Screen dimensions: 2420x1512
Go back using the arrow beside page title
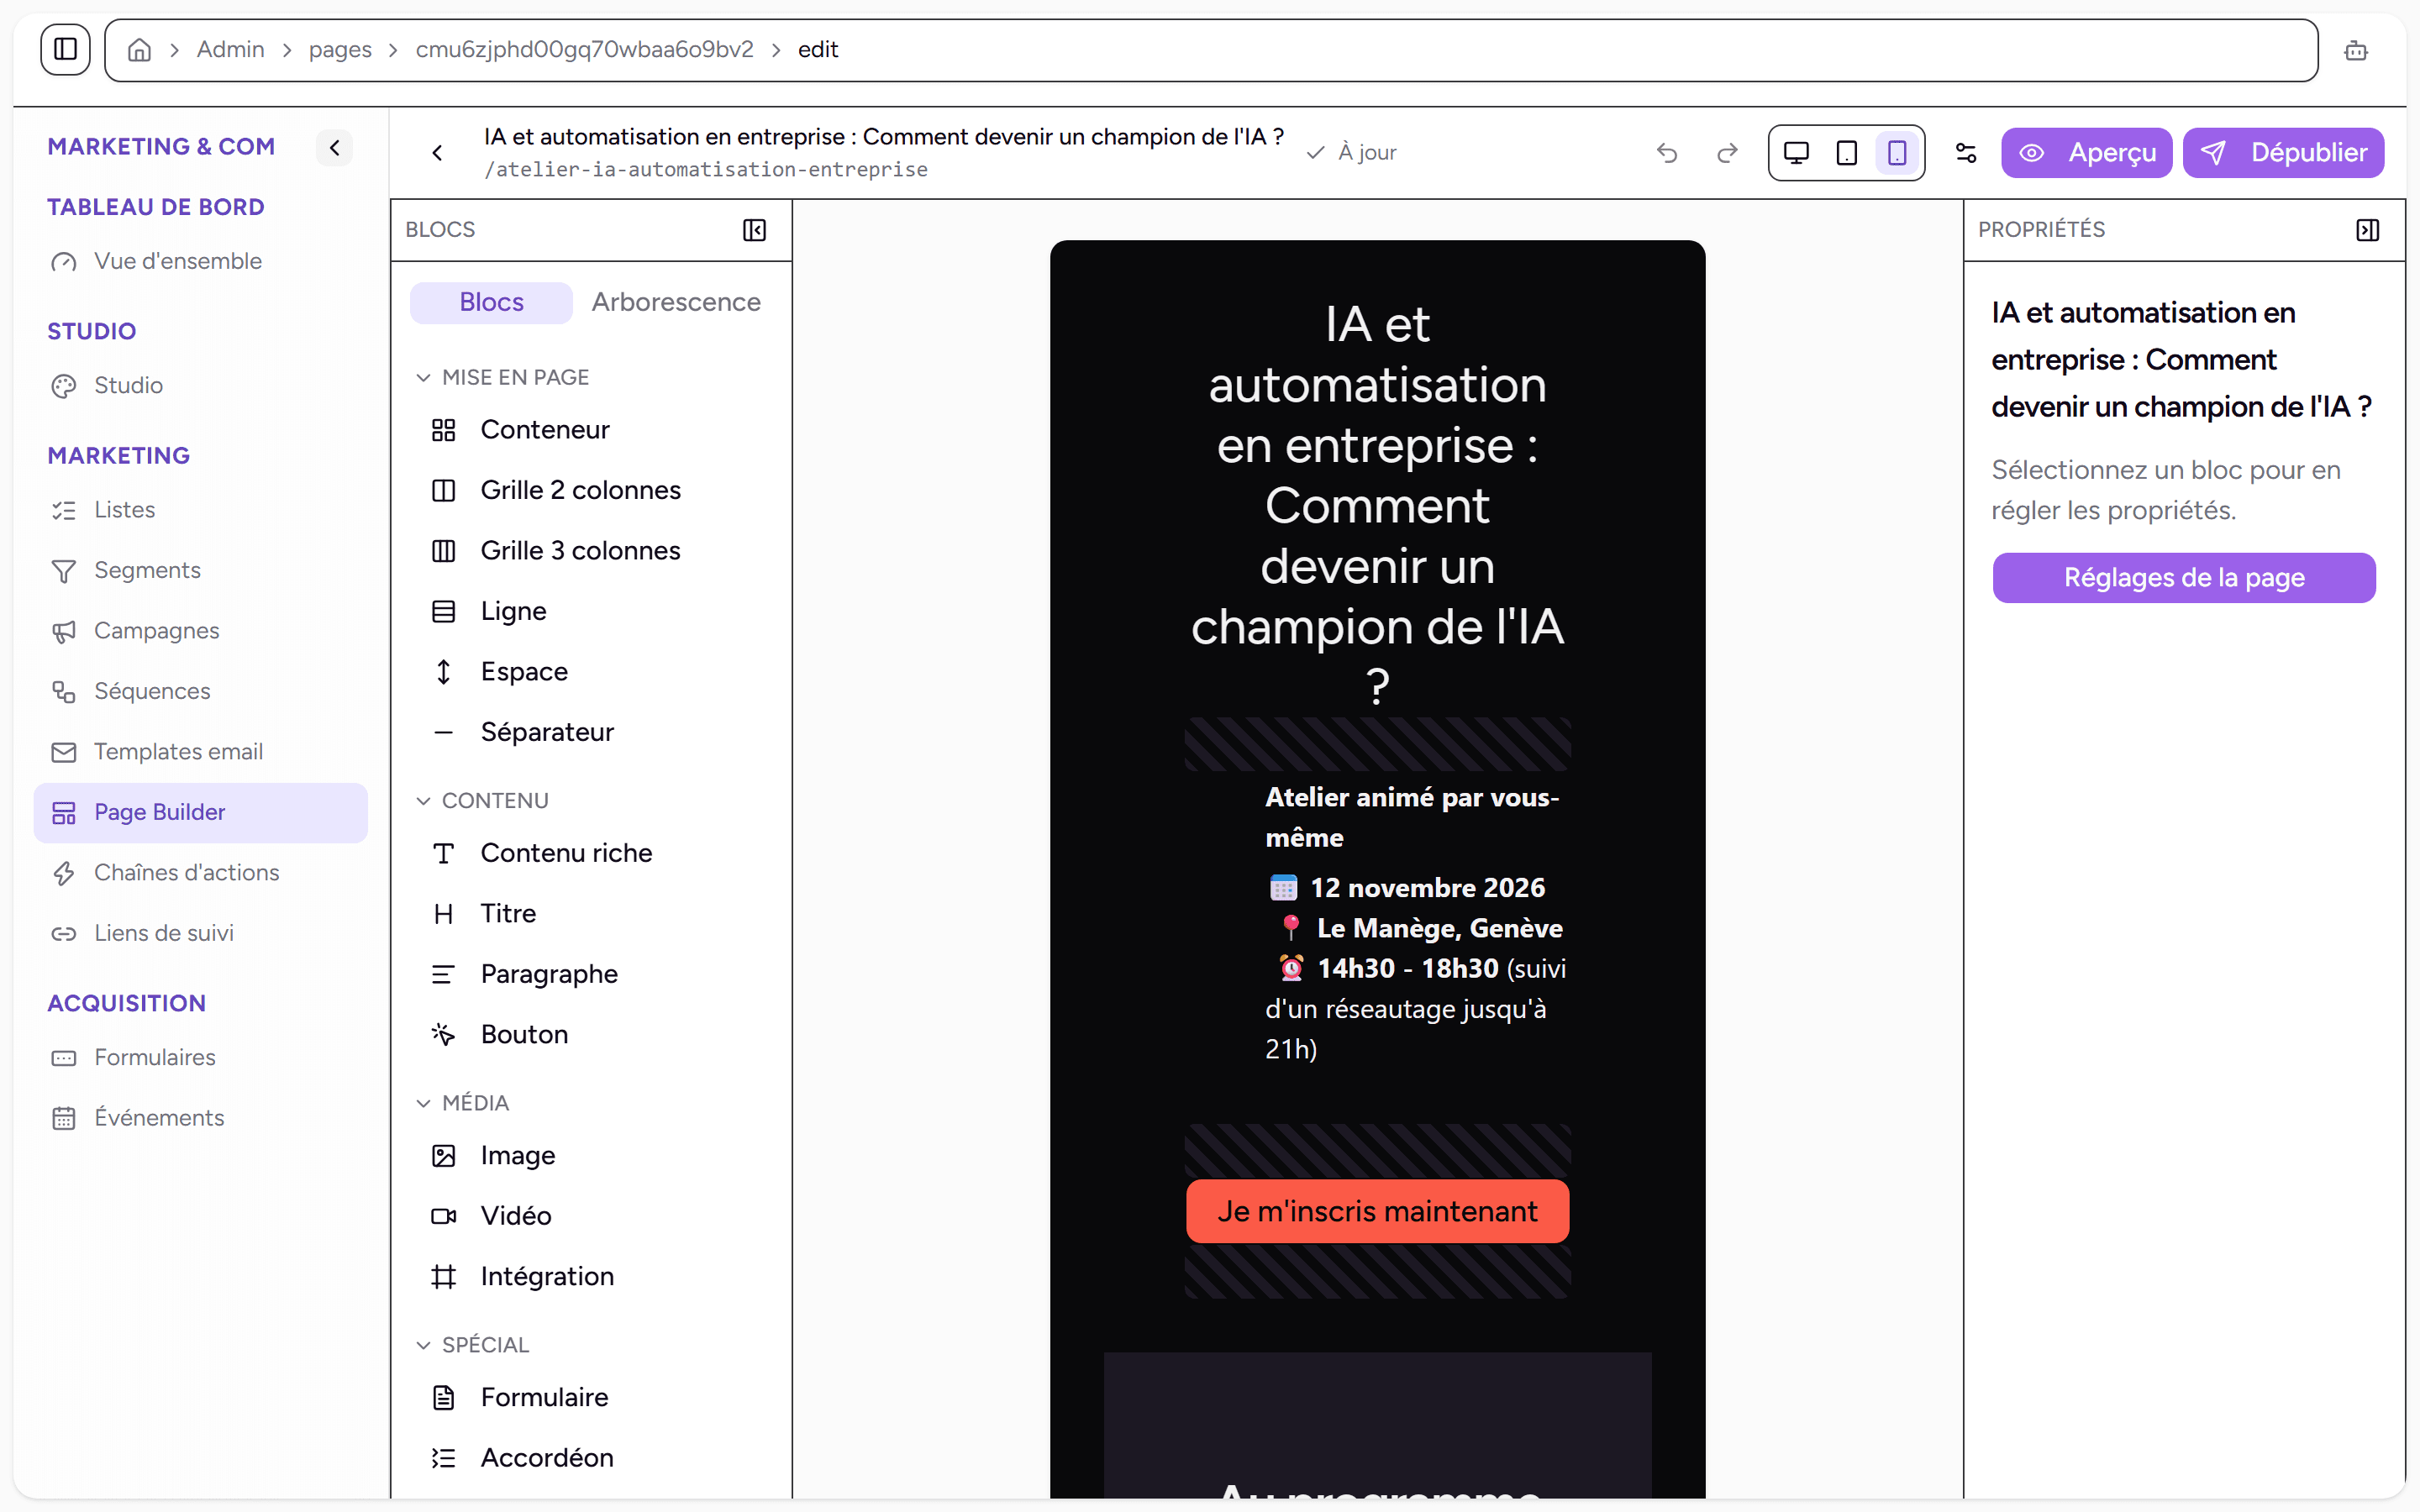pyautogui.click(x=437, y=152)
